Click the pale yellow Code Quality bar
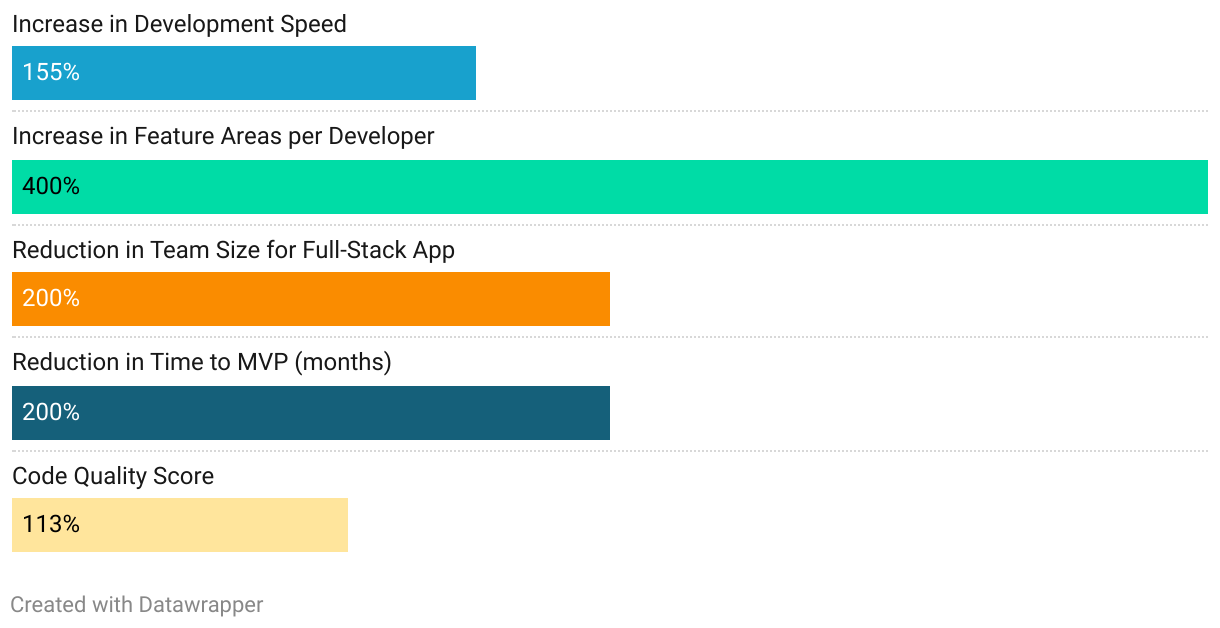Viewport: 1220px width, 628px height. click(x=180, y=525)
